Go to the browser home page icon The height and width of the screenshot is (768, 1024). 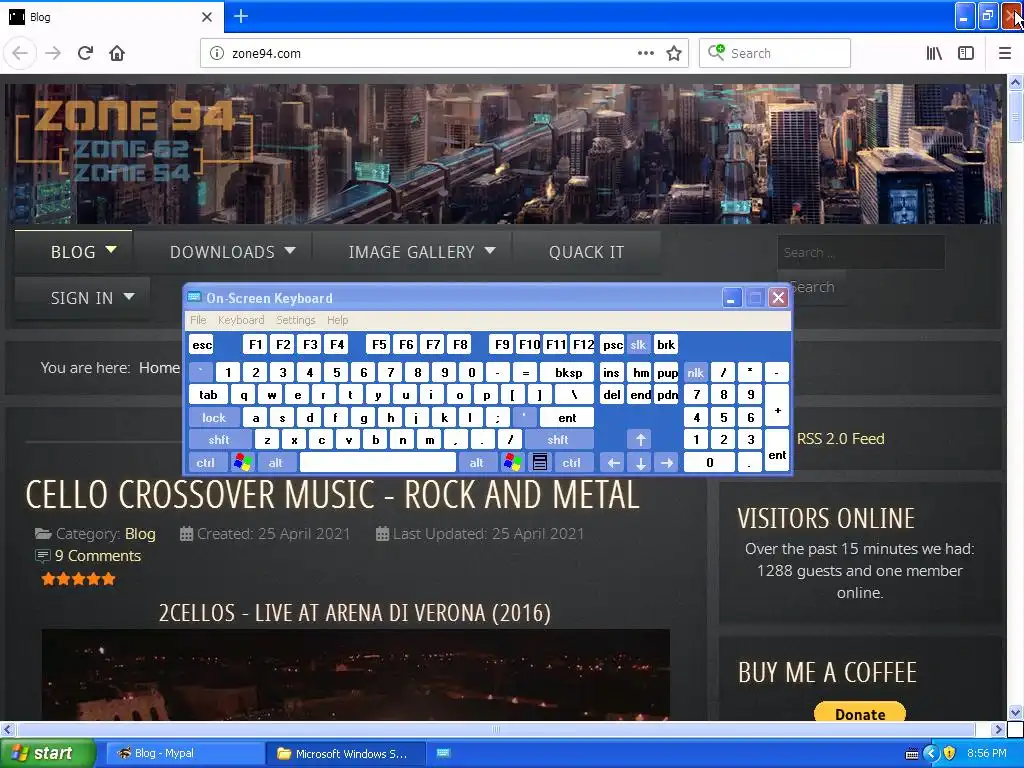point(117,53)
